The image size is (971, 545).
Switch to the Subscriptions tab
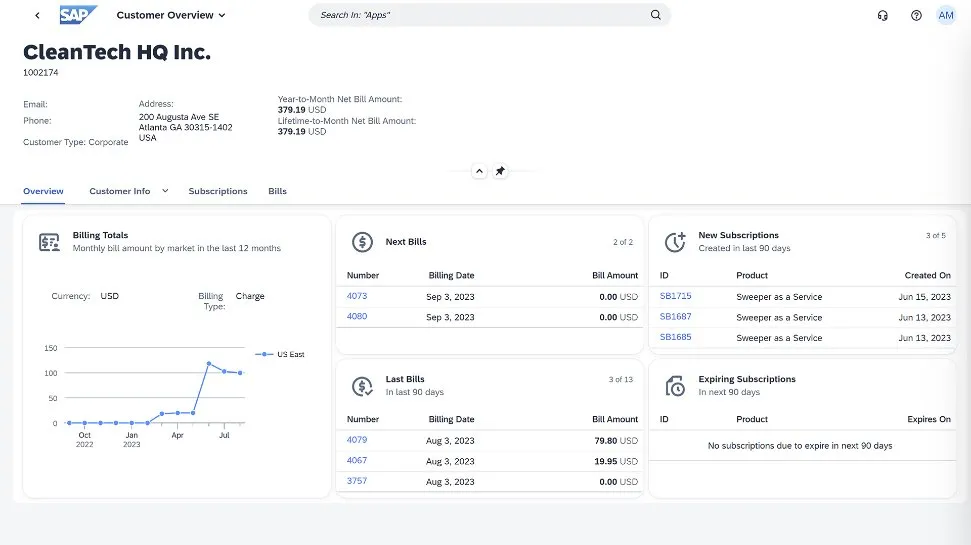[218, 191]
